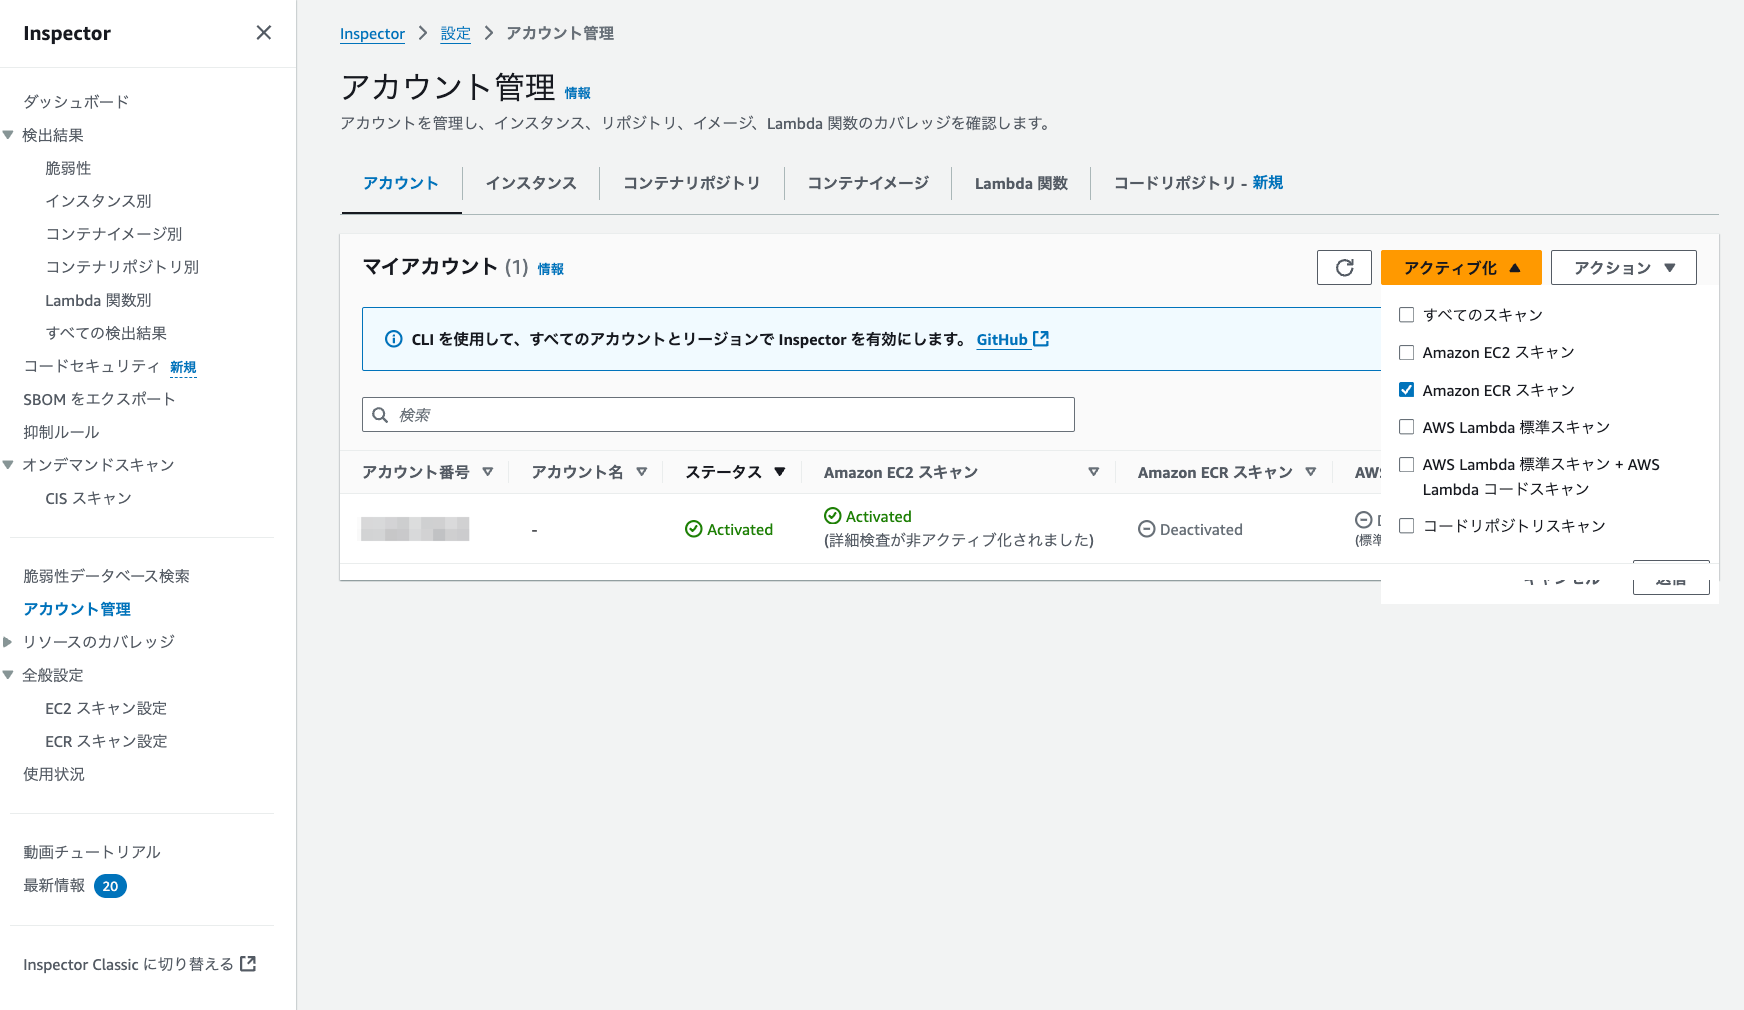Click the 設定 breadcrumb link
This screenshot has height=1010, width=1744.
tap(456, 33)
